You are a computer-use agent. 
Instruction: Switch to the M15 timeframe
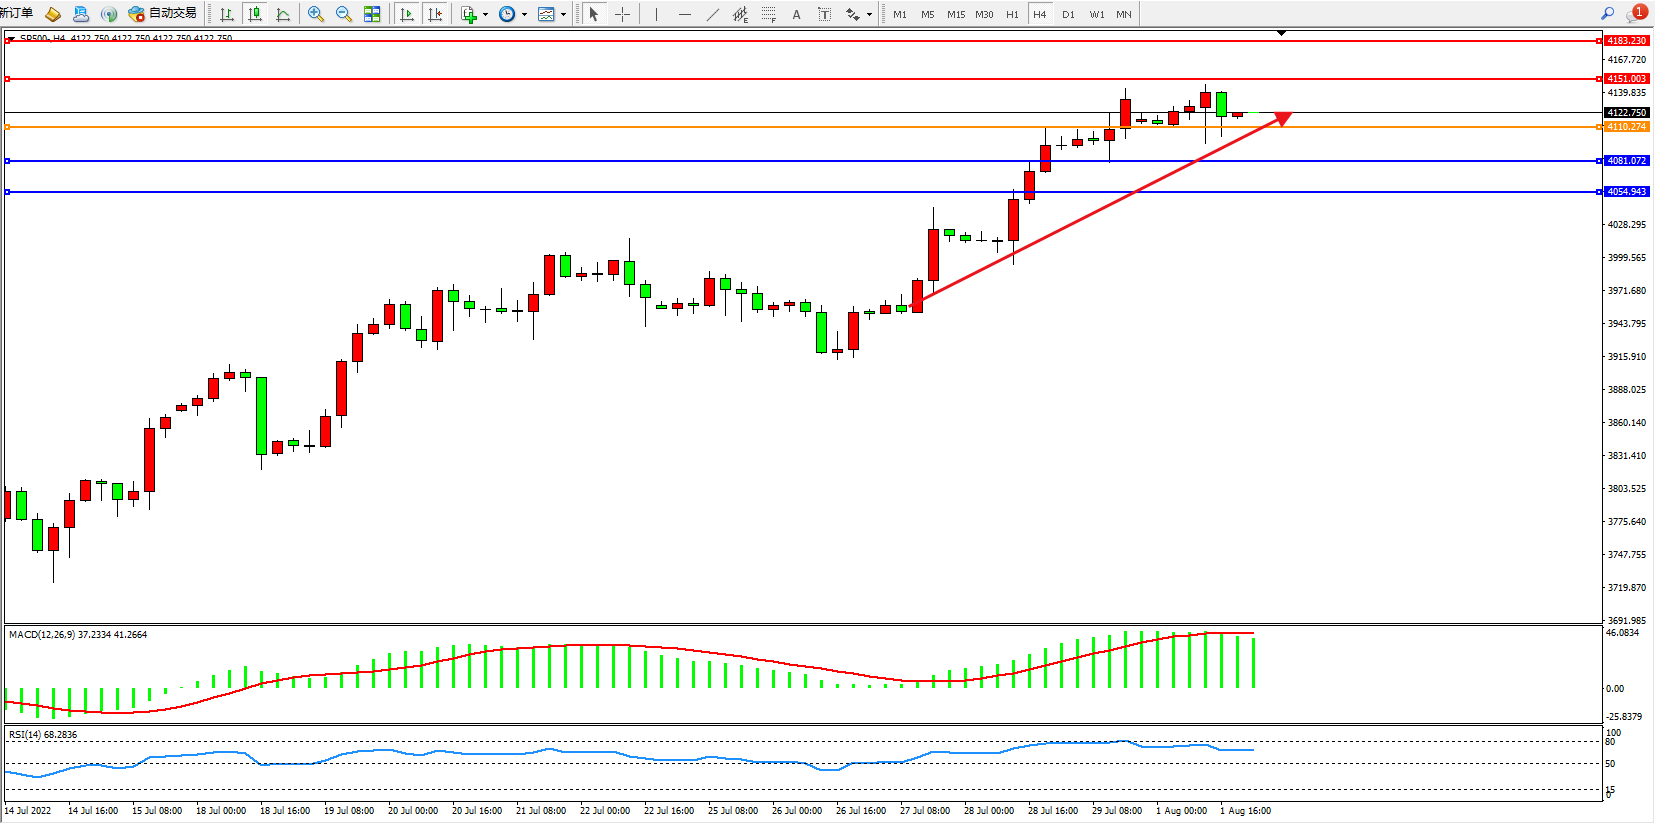(956, 14)
